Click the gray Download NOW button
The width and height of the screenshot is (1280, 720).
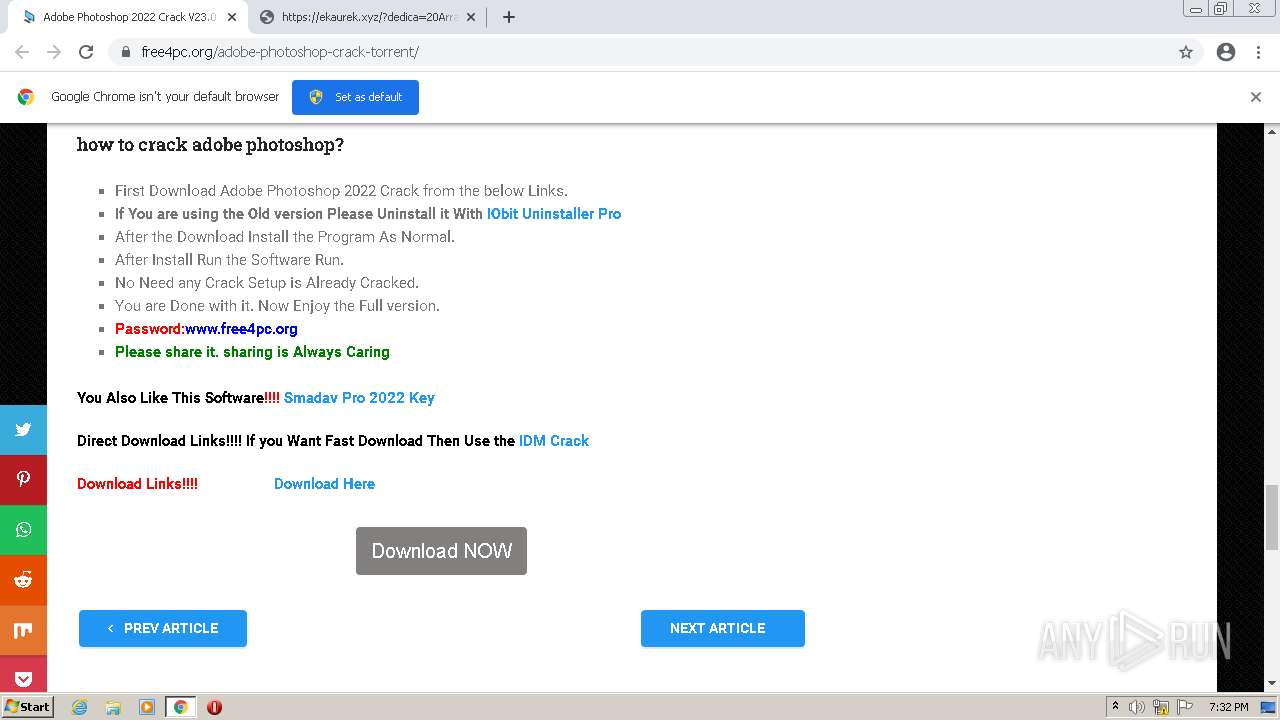click(x=441, y=551)
